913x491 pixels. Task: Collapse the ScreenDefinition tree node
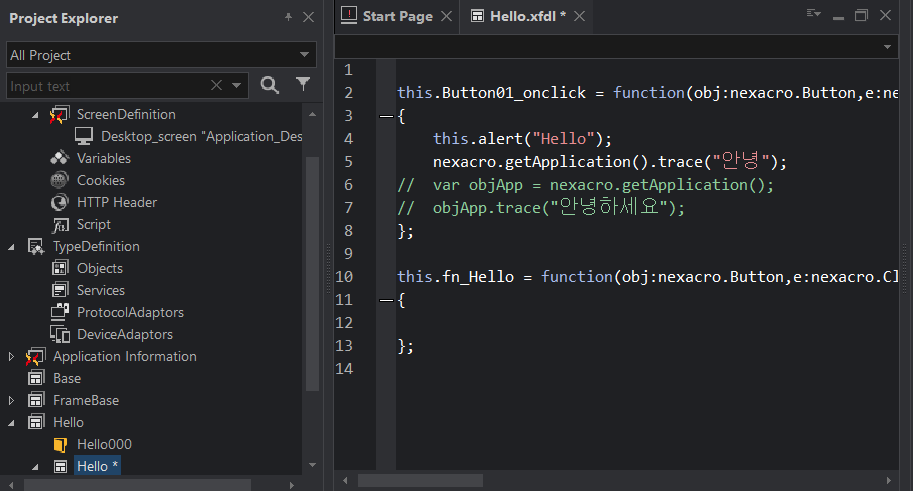[35, 115]
